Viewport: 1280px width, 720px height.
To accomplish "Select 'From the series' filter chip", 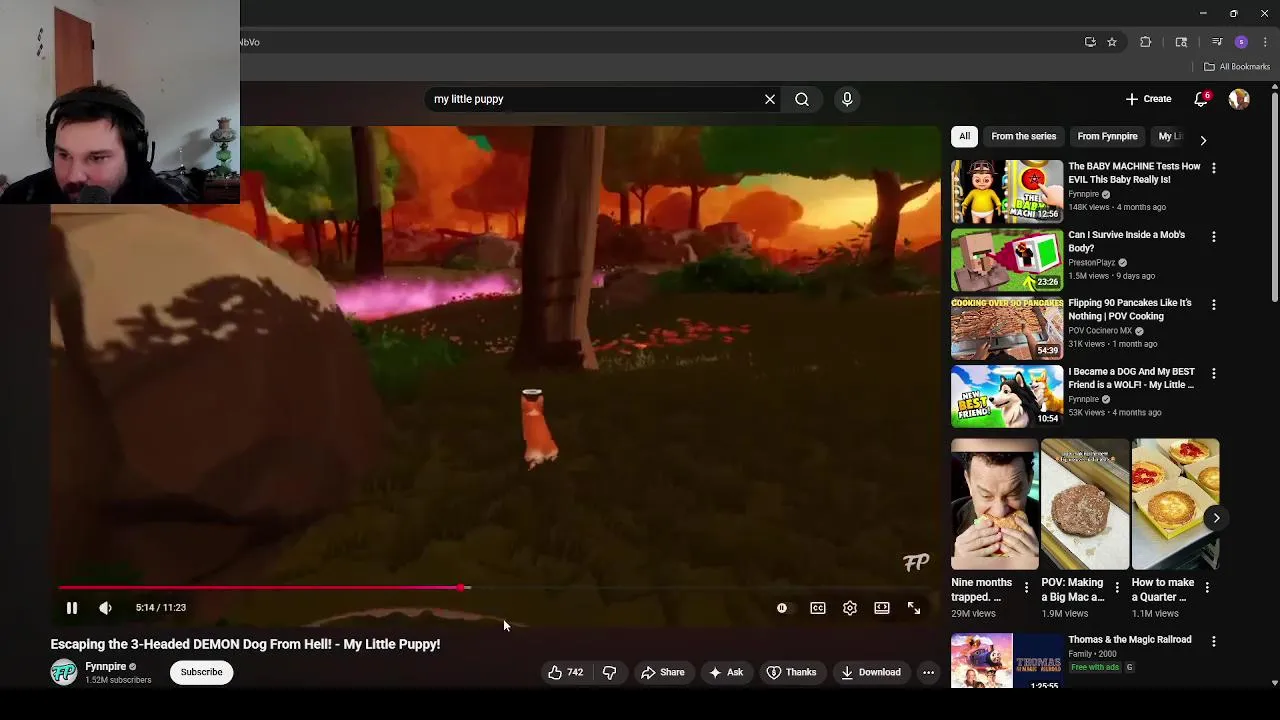I will (1023, 136).
